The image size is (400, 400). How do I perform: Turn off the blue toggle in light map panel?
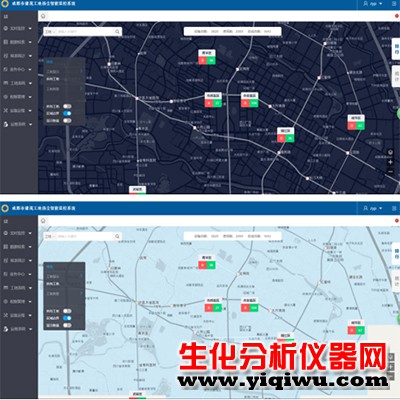(x=67, y=318)
